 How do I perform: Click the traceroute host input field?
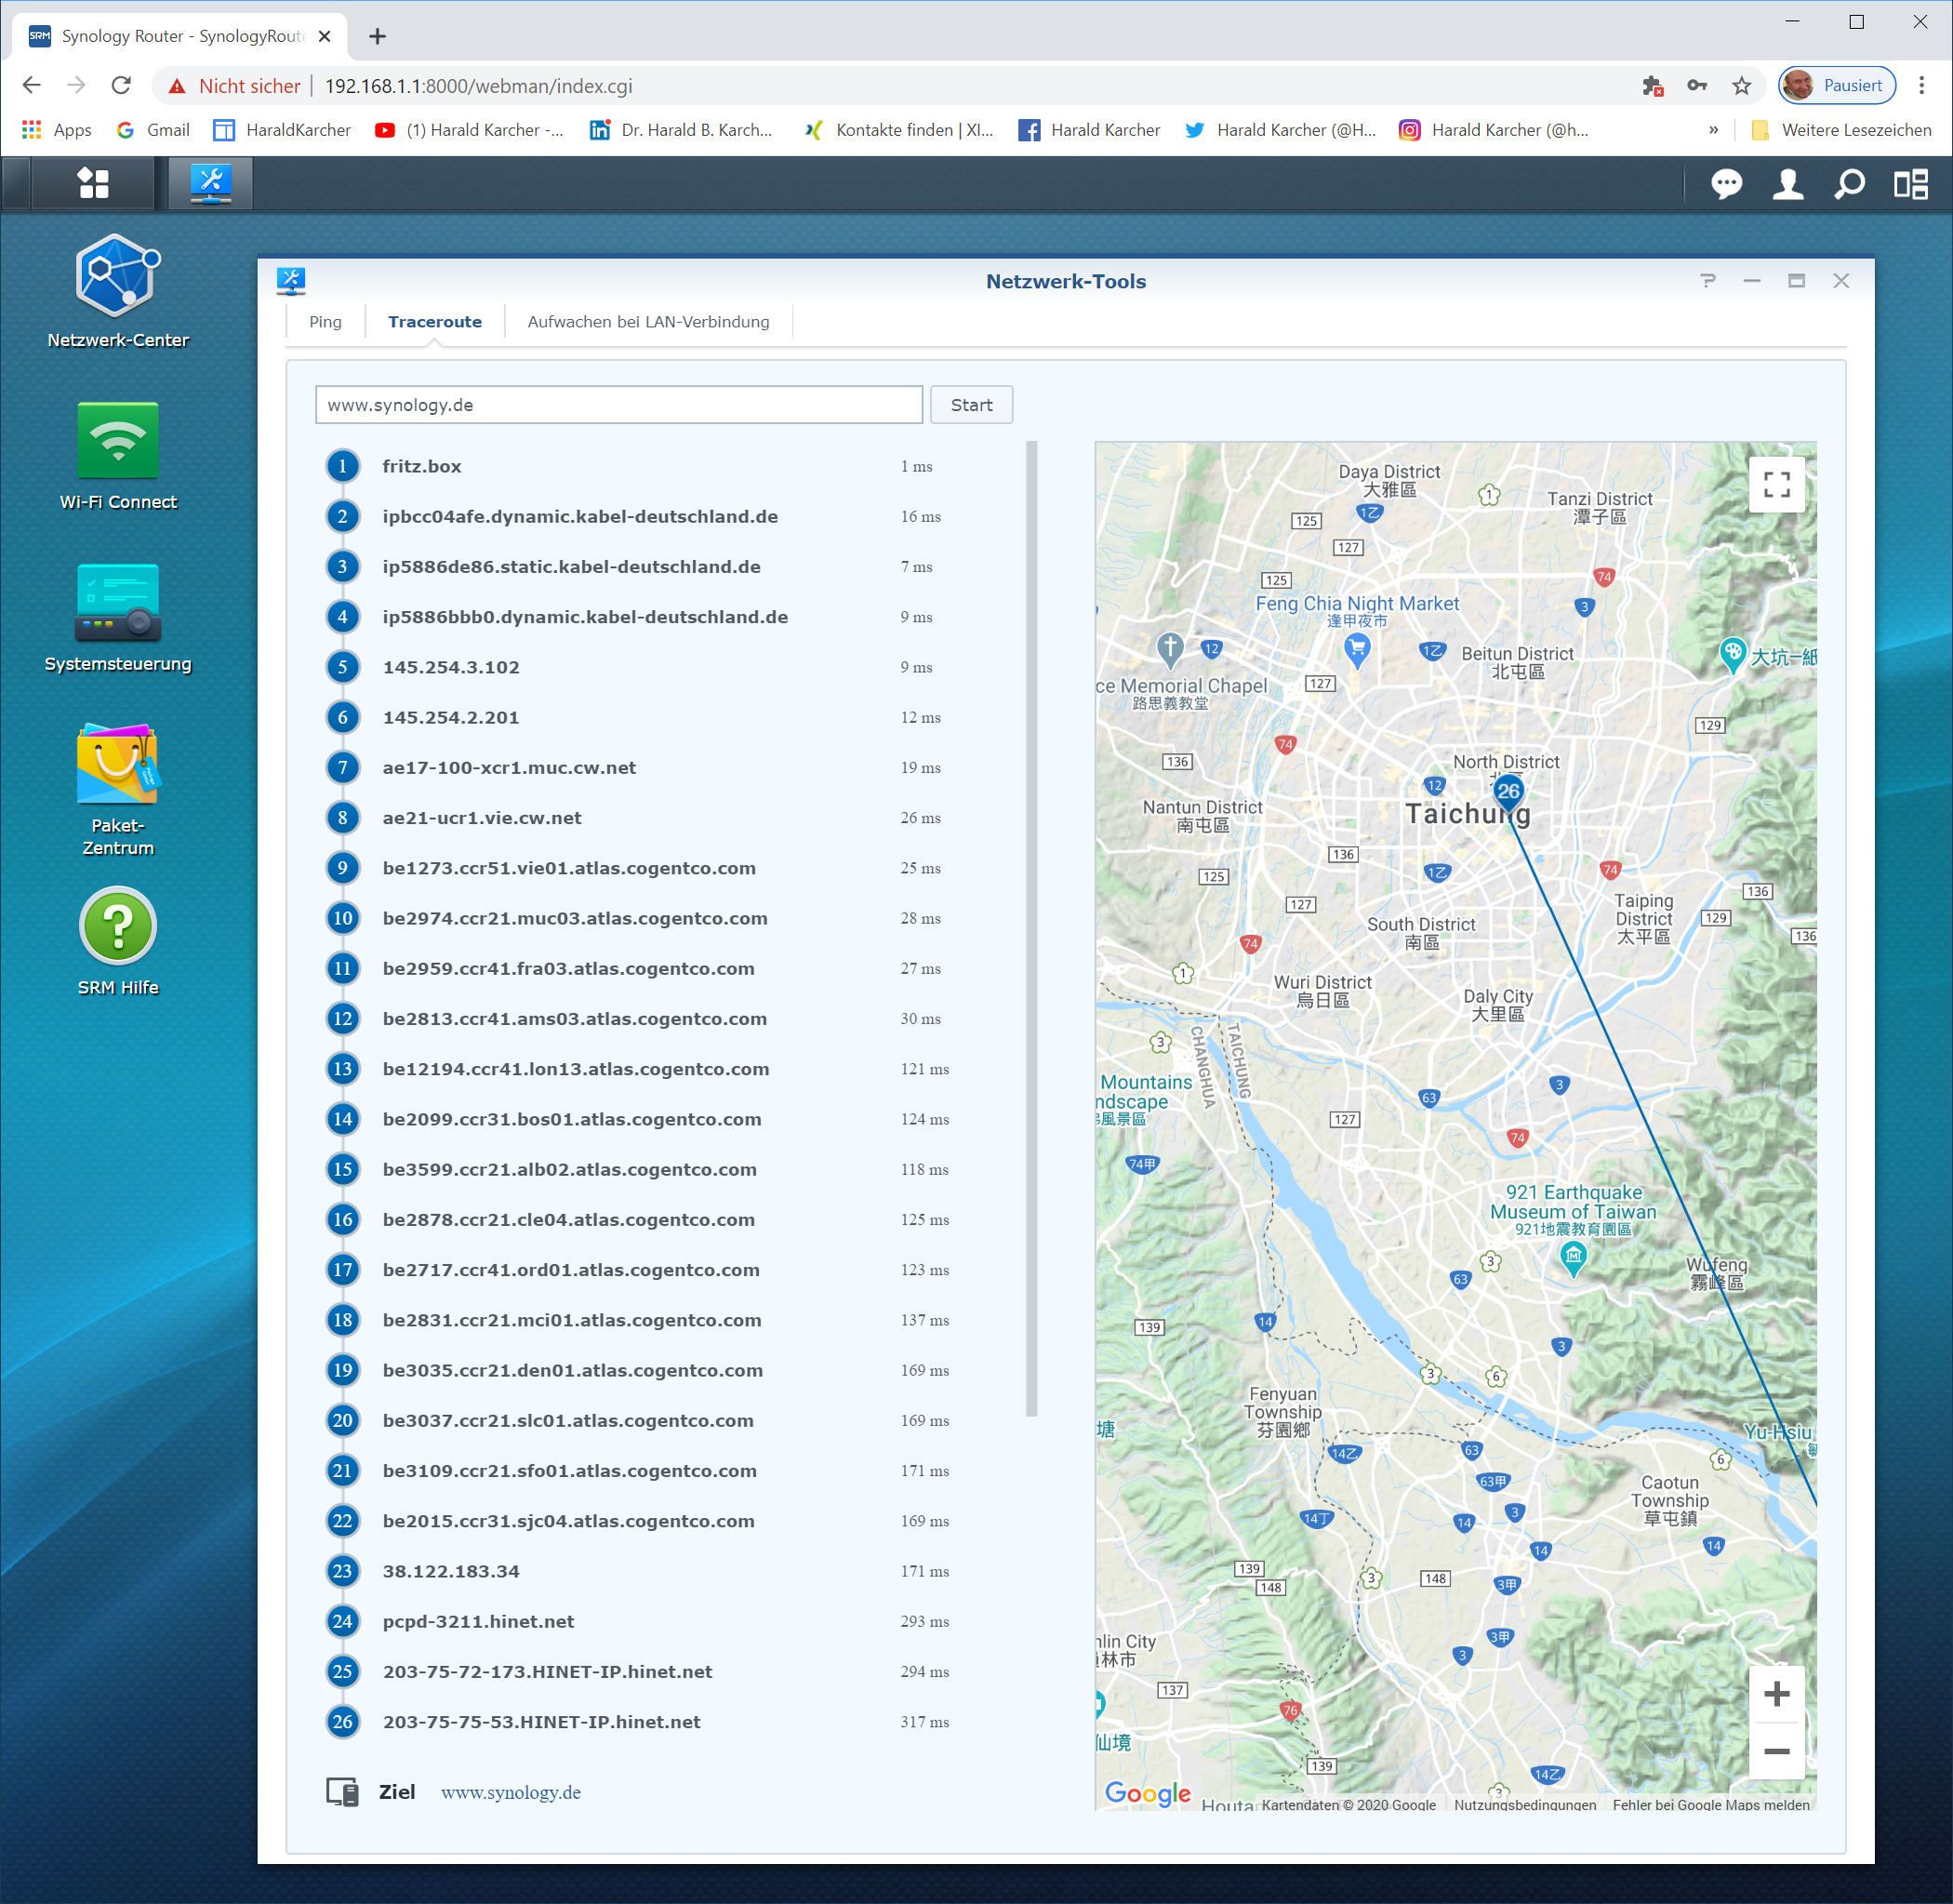pos(618,405)
